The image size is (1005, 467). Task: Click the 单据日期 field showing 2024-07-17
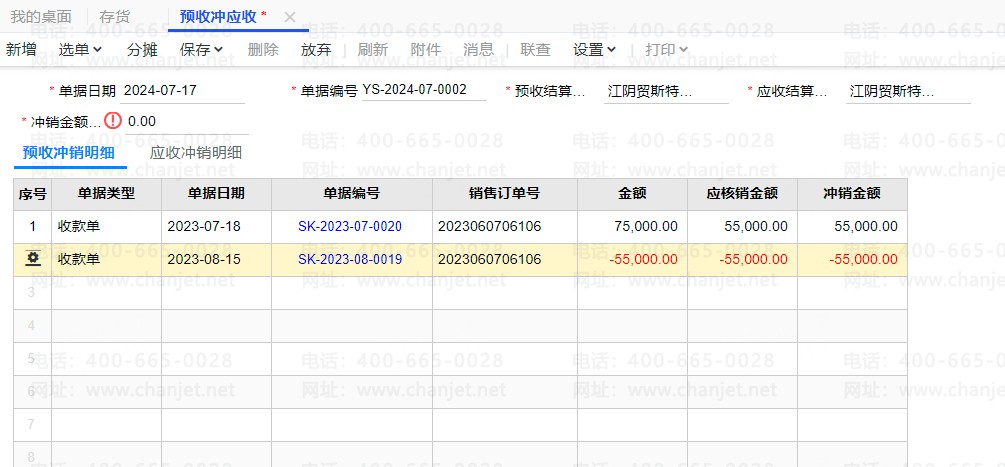(x=183, y=90)
